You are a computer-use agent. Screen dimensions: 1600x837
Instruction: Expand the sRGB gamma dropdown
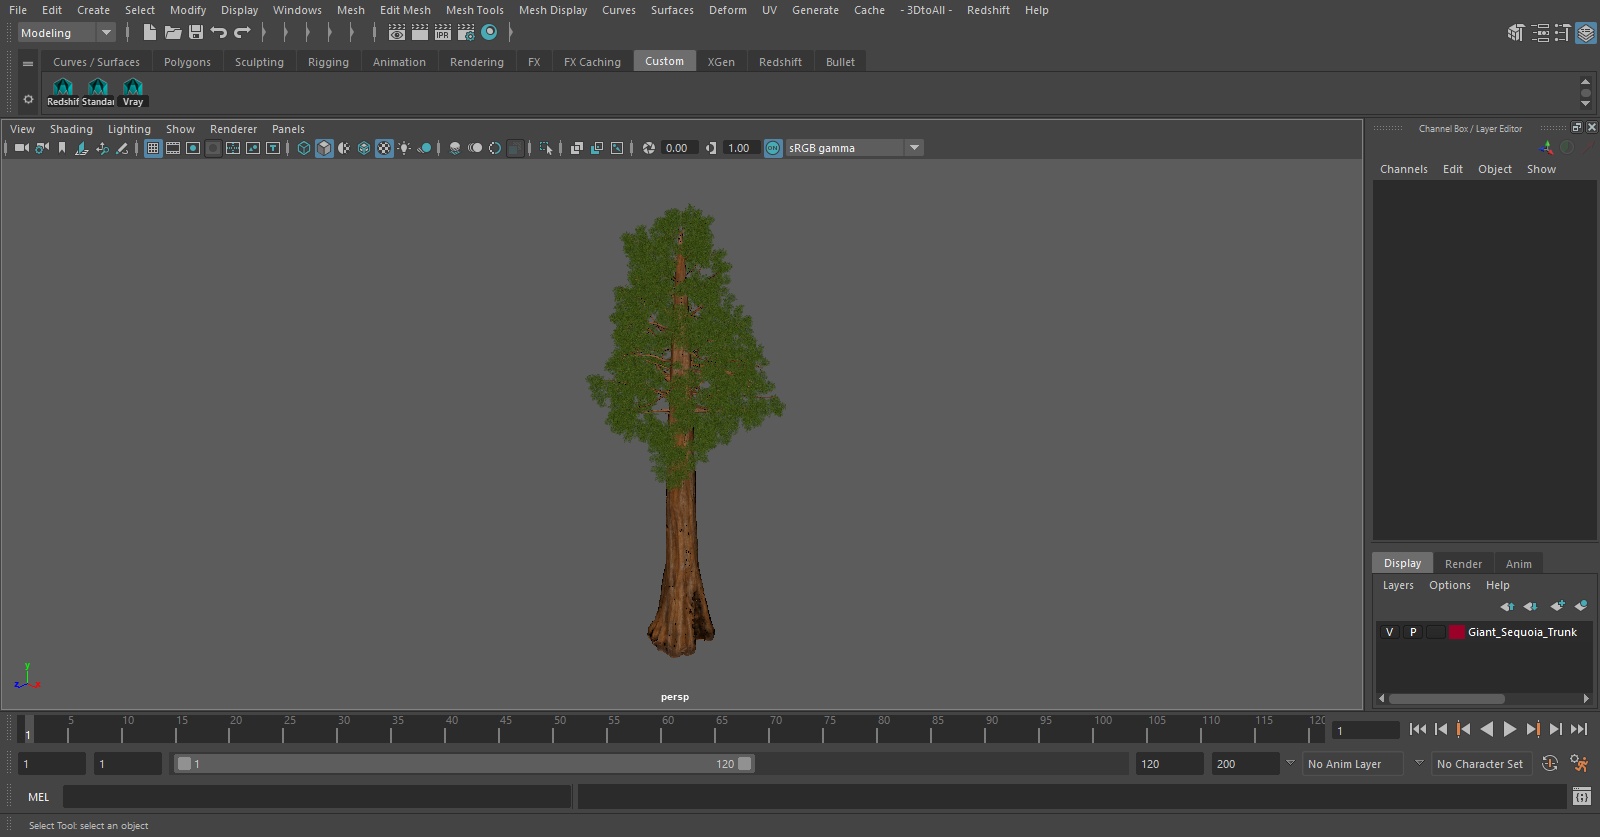913,148
